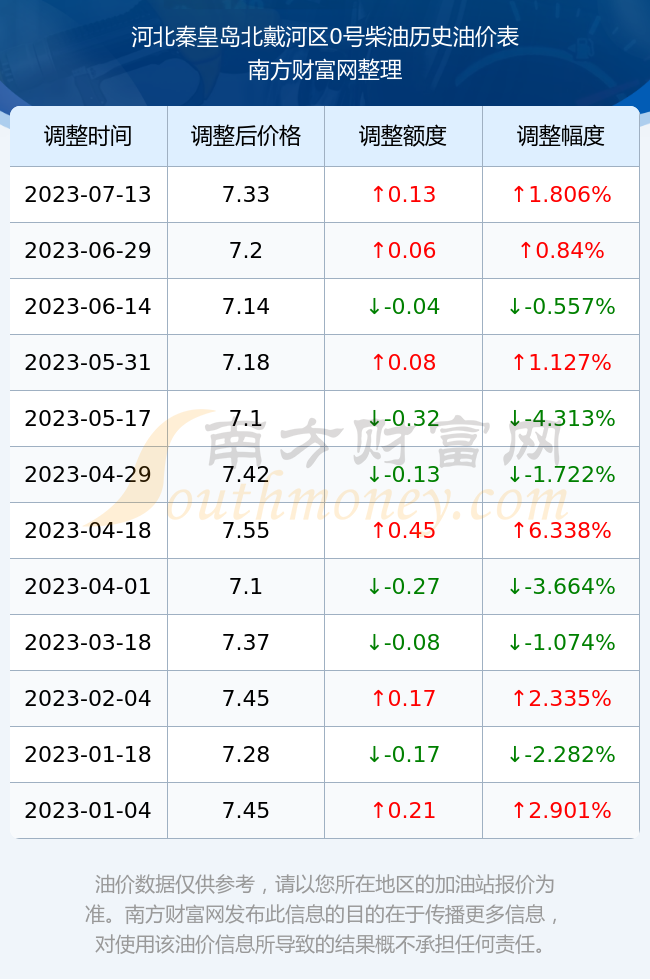Screen dimensions: 650x980
Task: Select the 2023-07-13 date cell
Action: [x=88, y=194]
